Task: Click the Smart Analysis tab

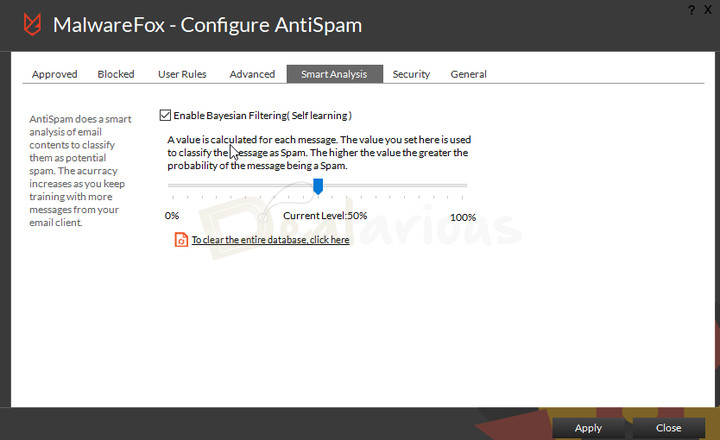Action: point(334,74)
